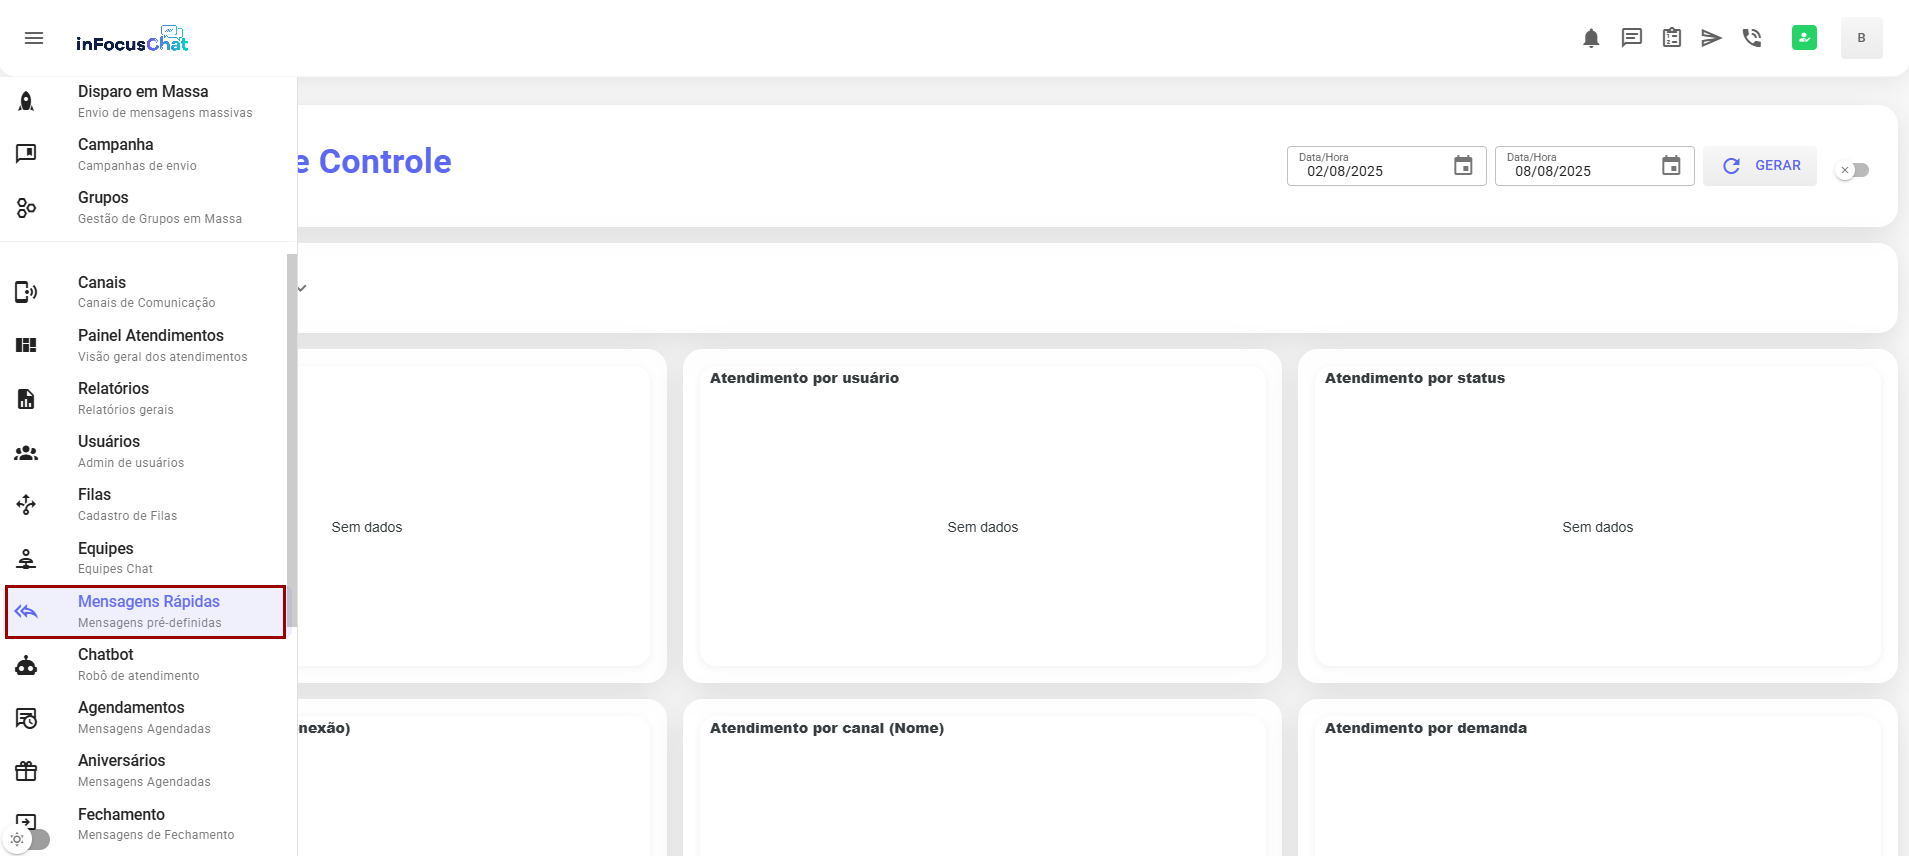
Task: Click the paper plane send icon
Action: point(1711,38)
